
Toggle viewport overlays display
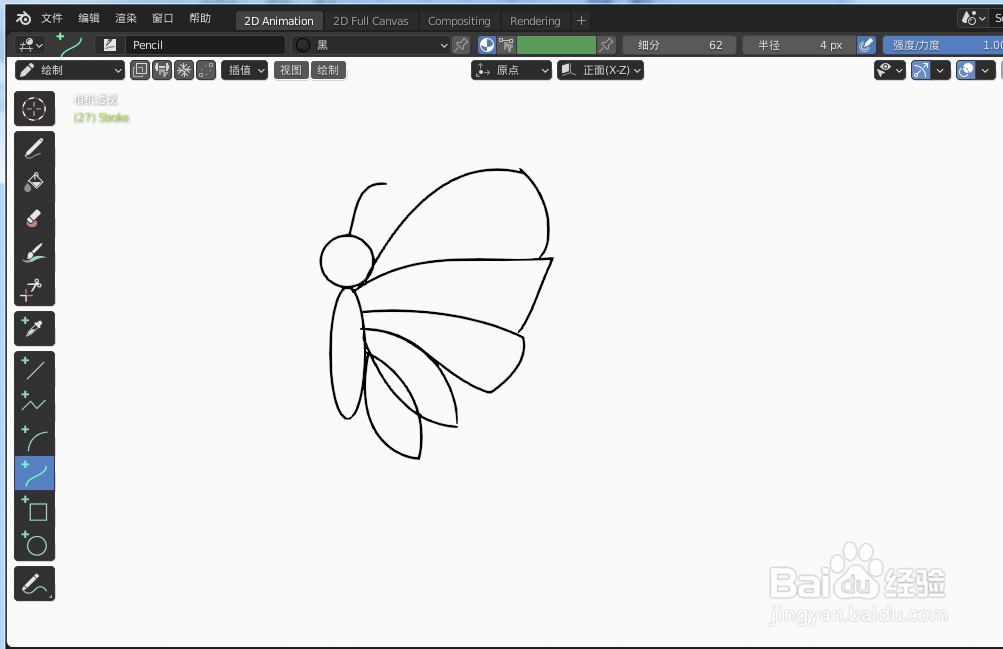click(x=966, y=70)
